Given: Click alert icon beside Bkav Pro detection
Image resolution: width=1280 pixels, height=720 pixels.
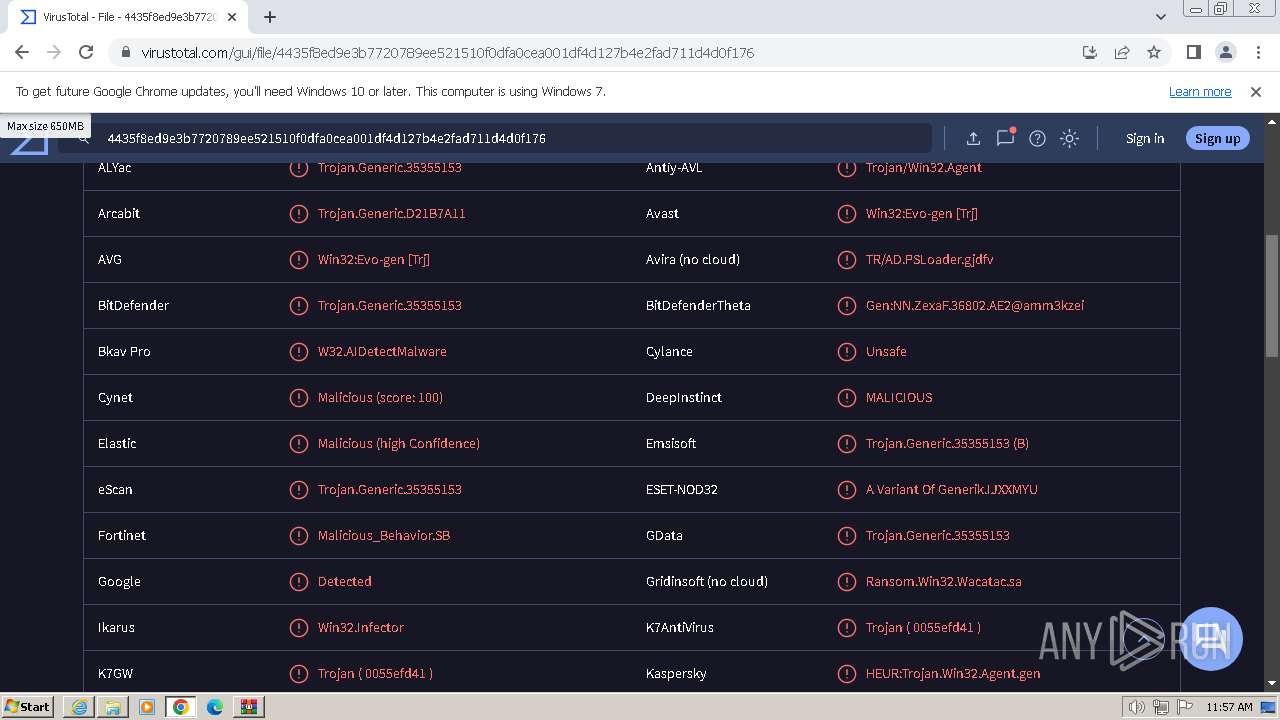Looking at the screenshot, I should point(298,351).
